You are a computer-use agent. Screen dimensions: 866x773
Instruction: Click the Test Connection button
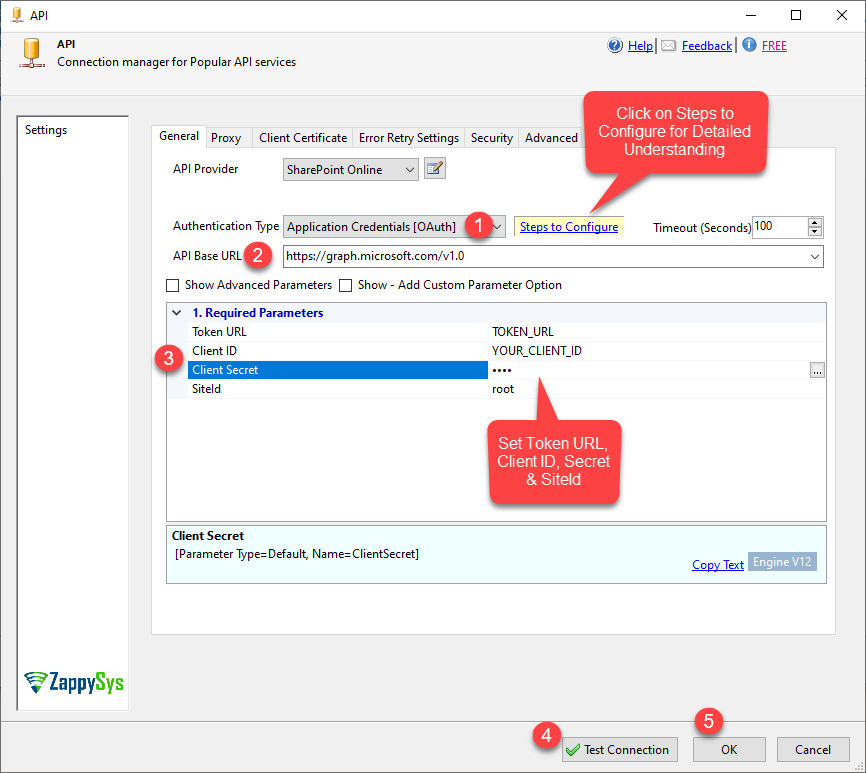tap(620, 749)
